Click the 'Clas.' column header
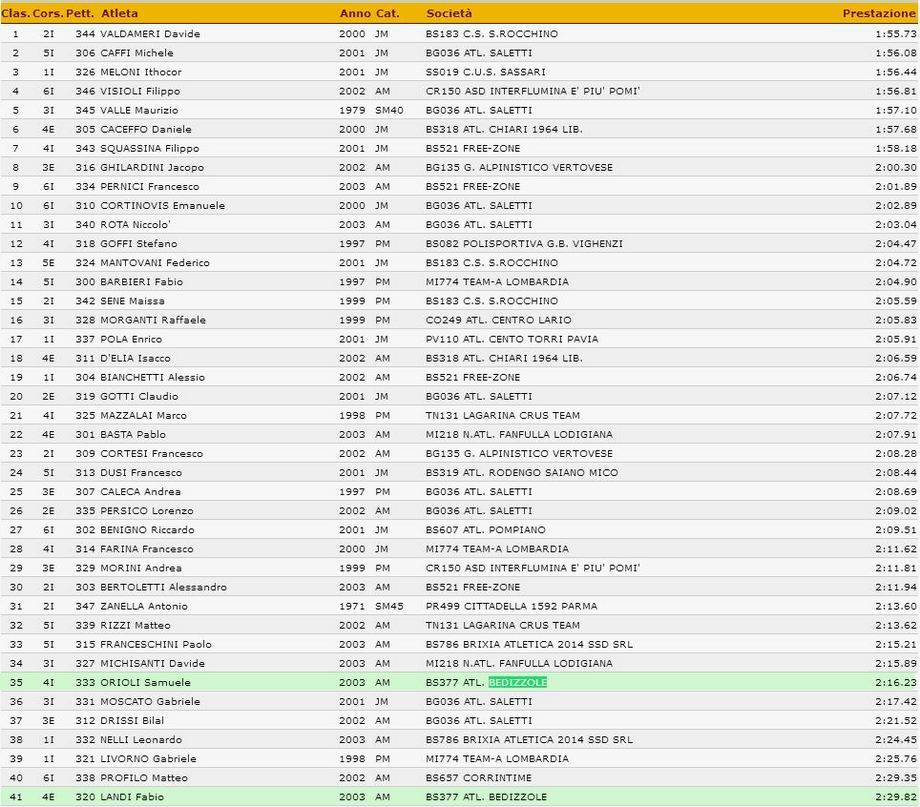This screenshot has width=920, height=807. tap(15, 13)
